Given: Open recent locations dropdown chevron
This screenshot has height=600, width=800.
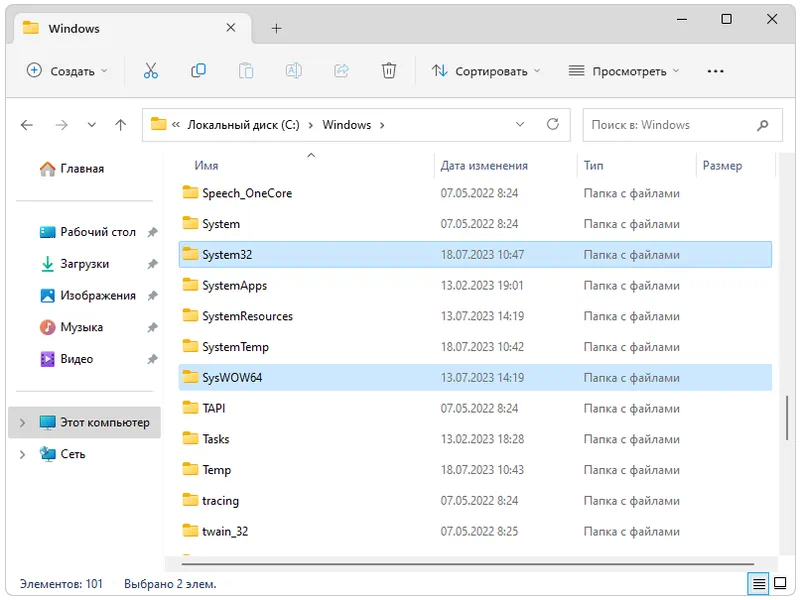Looking at the screenshot, I should (91, 125).
